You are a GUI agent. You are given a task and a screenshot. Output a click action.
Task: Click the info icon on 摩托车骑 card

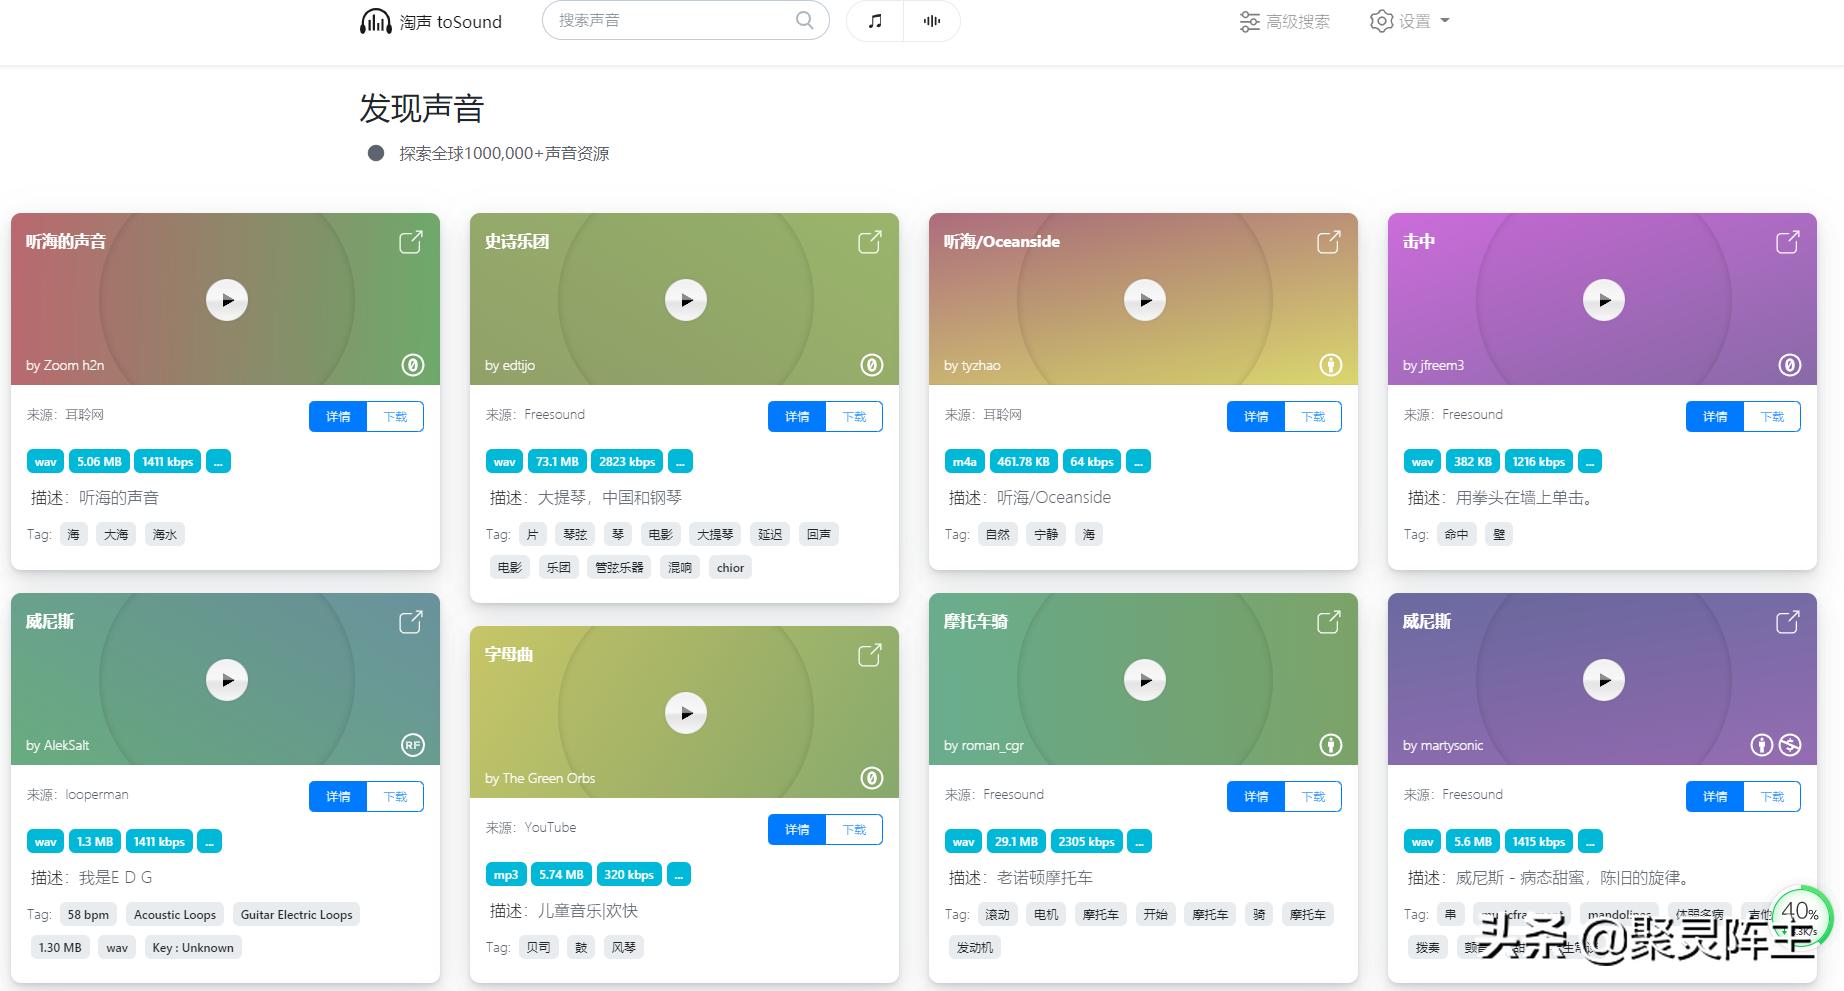click(x=1330, y=745)
